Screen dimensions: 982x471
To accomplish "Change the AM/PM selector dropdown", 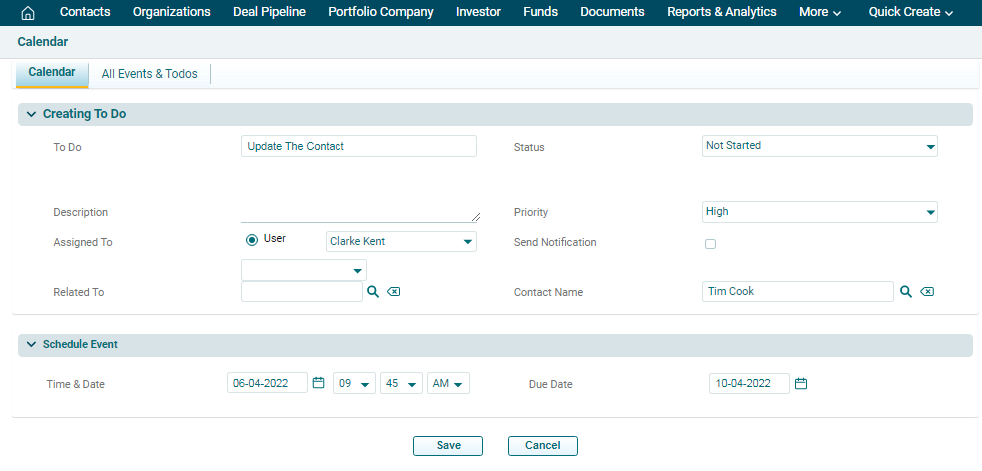I will click(448, 384).
